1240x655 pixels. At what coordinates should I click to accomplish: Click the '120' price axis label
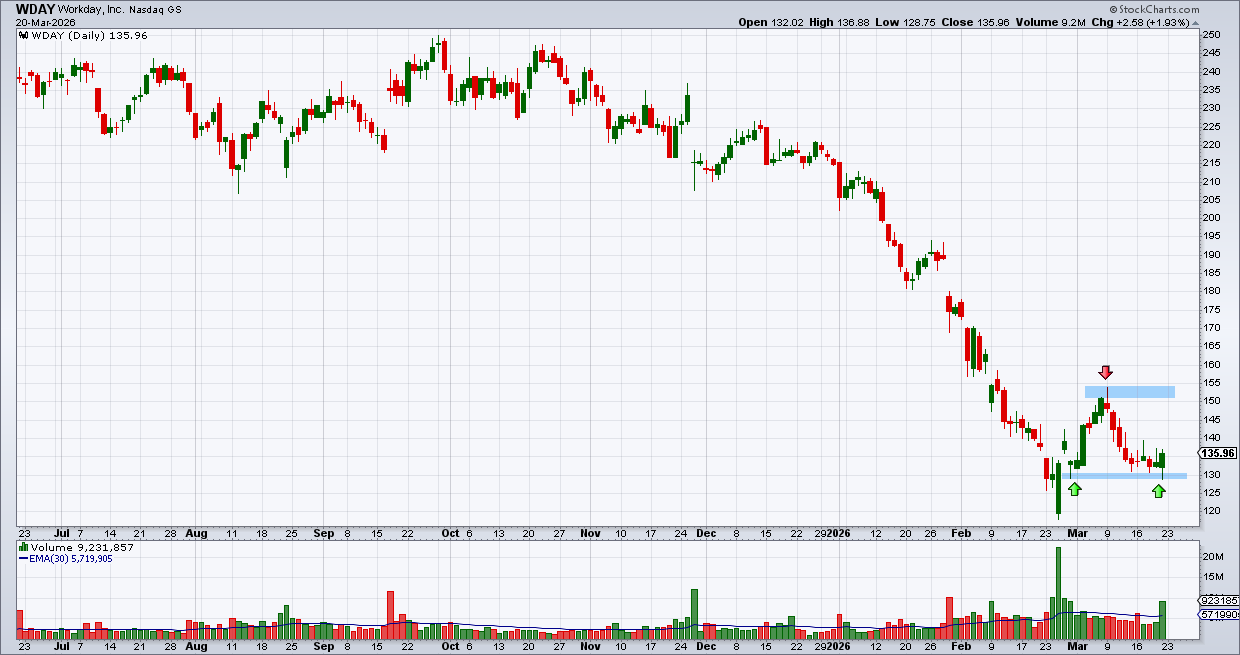point(1210,511)
